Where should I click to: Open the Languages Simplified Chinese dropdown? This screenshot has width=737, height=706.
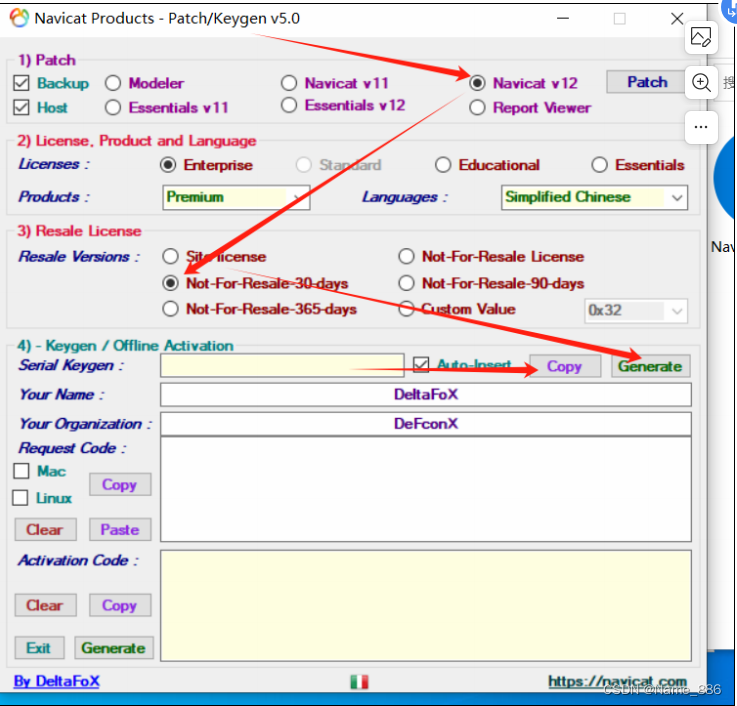pos(595,197)
